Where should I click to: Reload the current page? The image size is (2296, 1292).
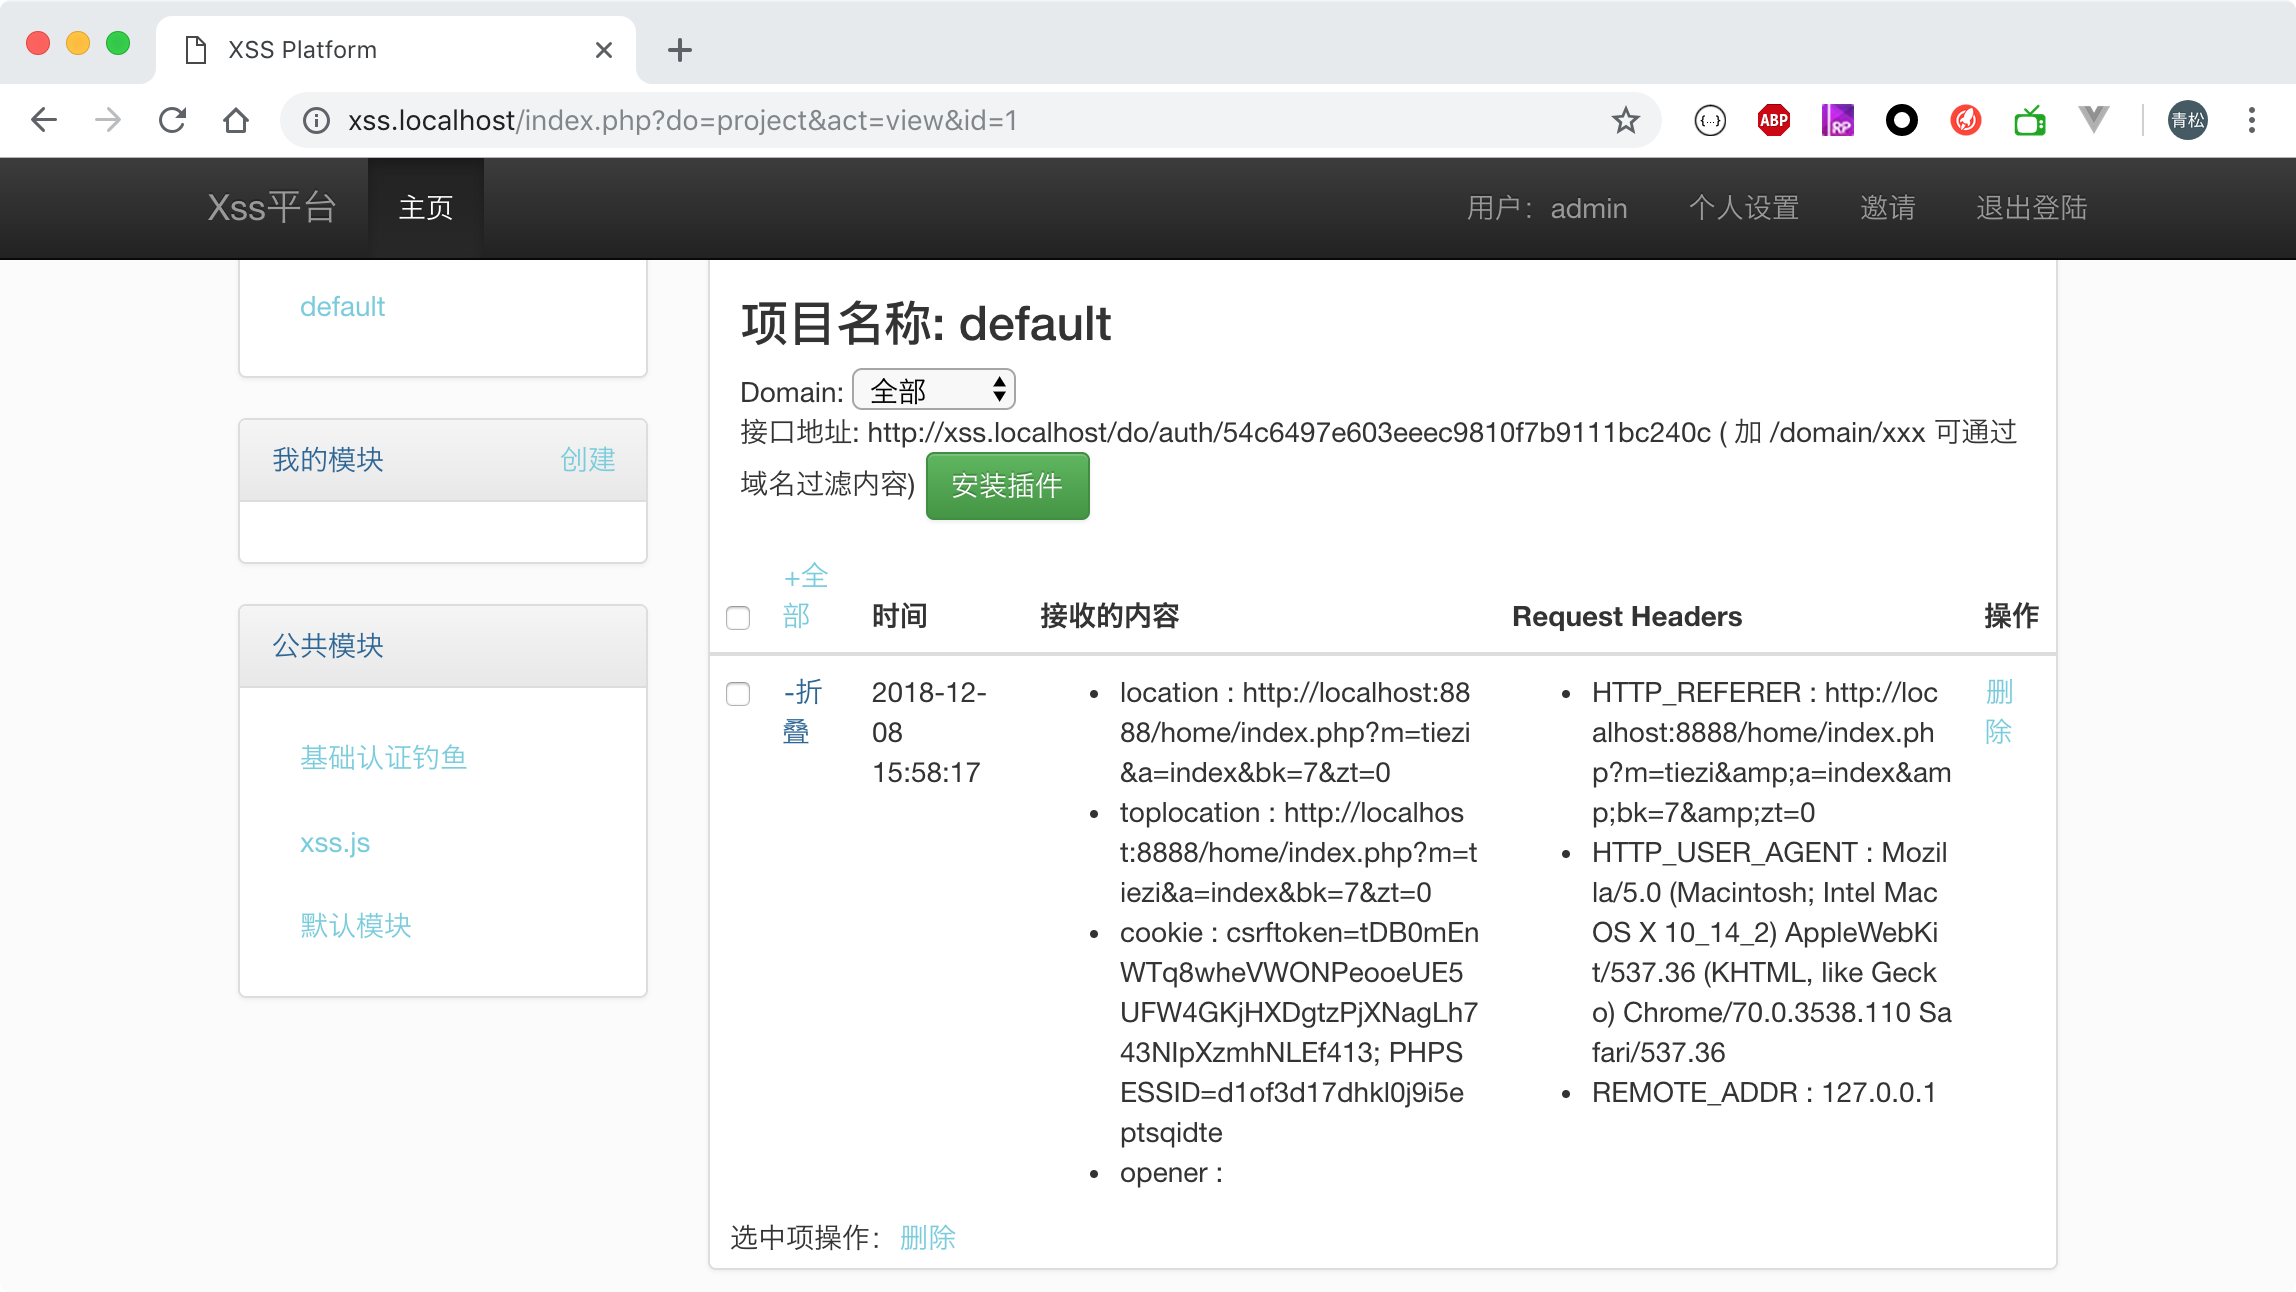click(x=173, y=120)
